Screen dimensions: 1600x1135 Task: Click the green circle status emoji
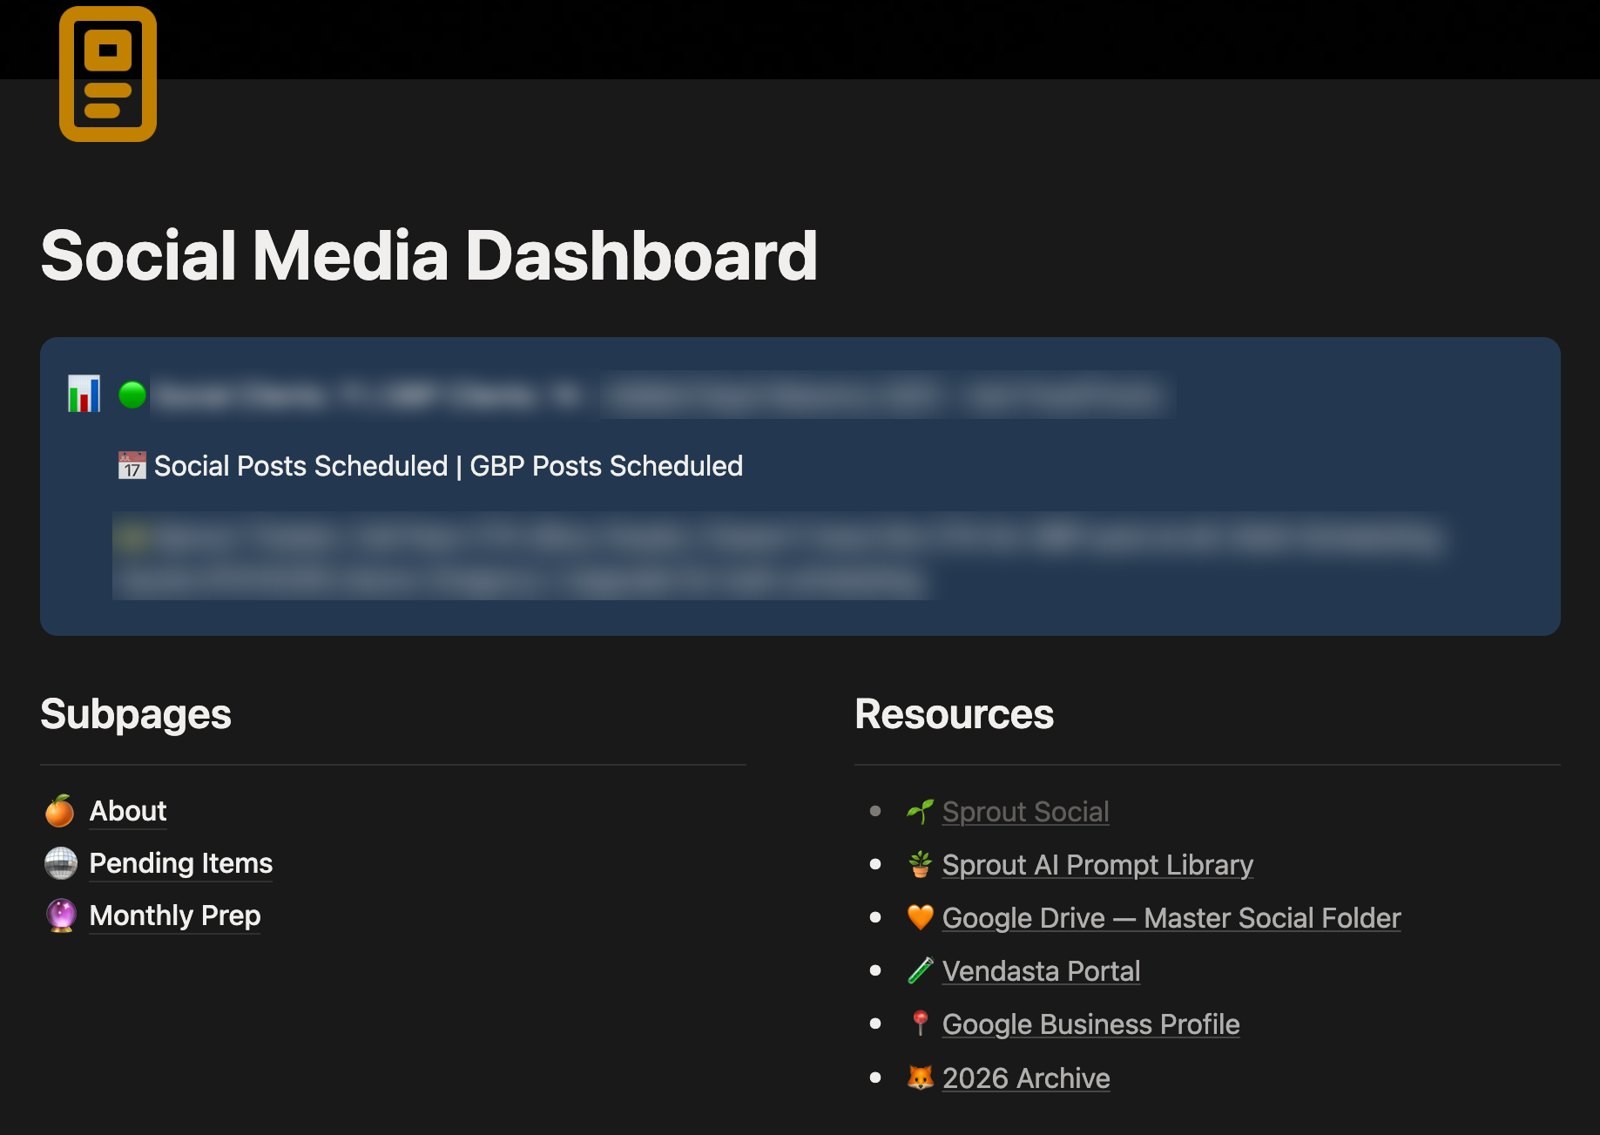pyautogui.click(x=132, y=395)
